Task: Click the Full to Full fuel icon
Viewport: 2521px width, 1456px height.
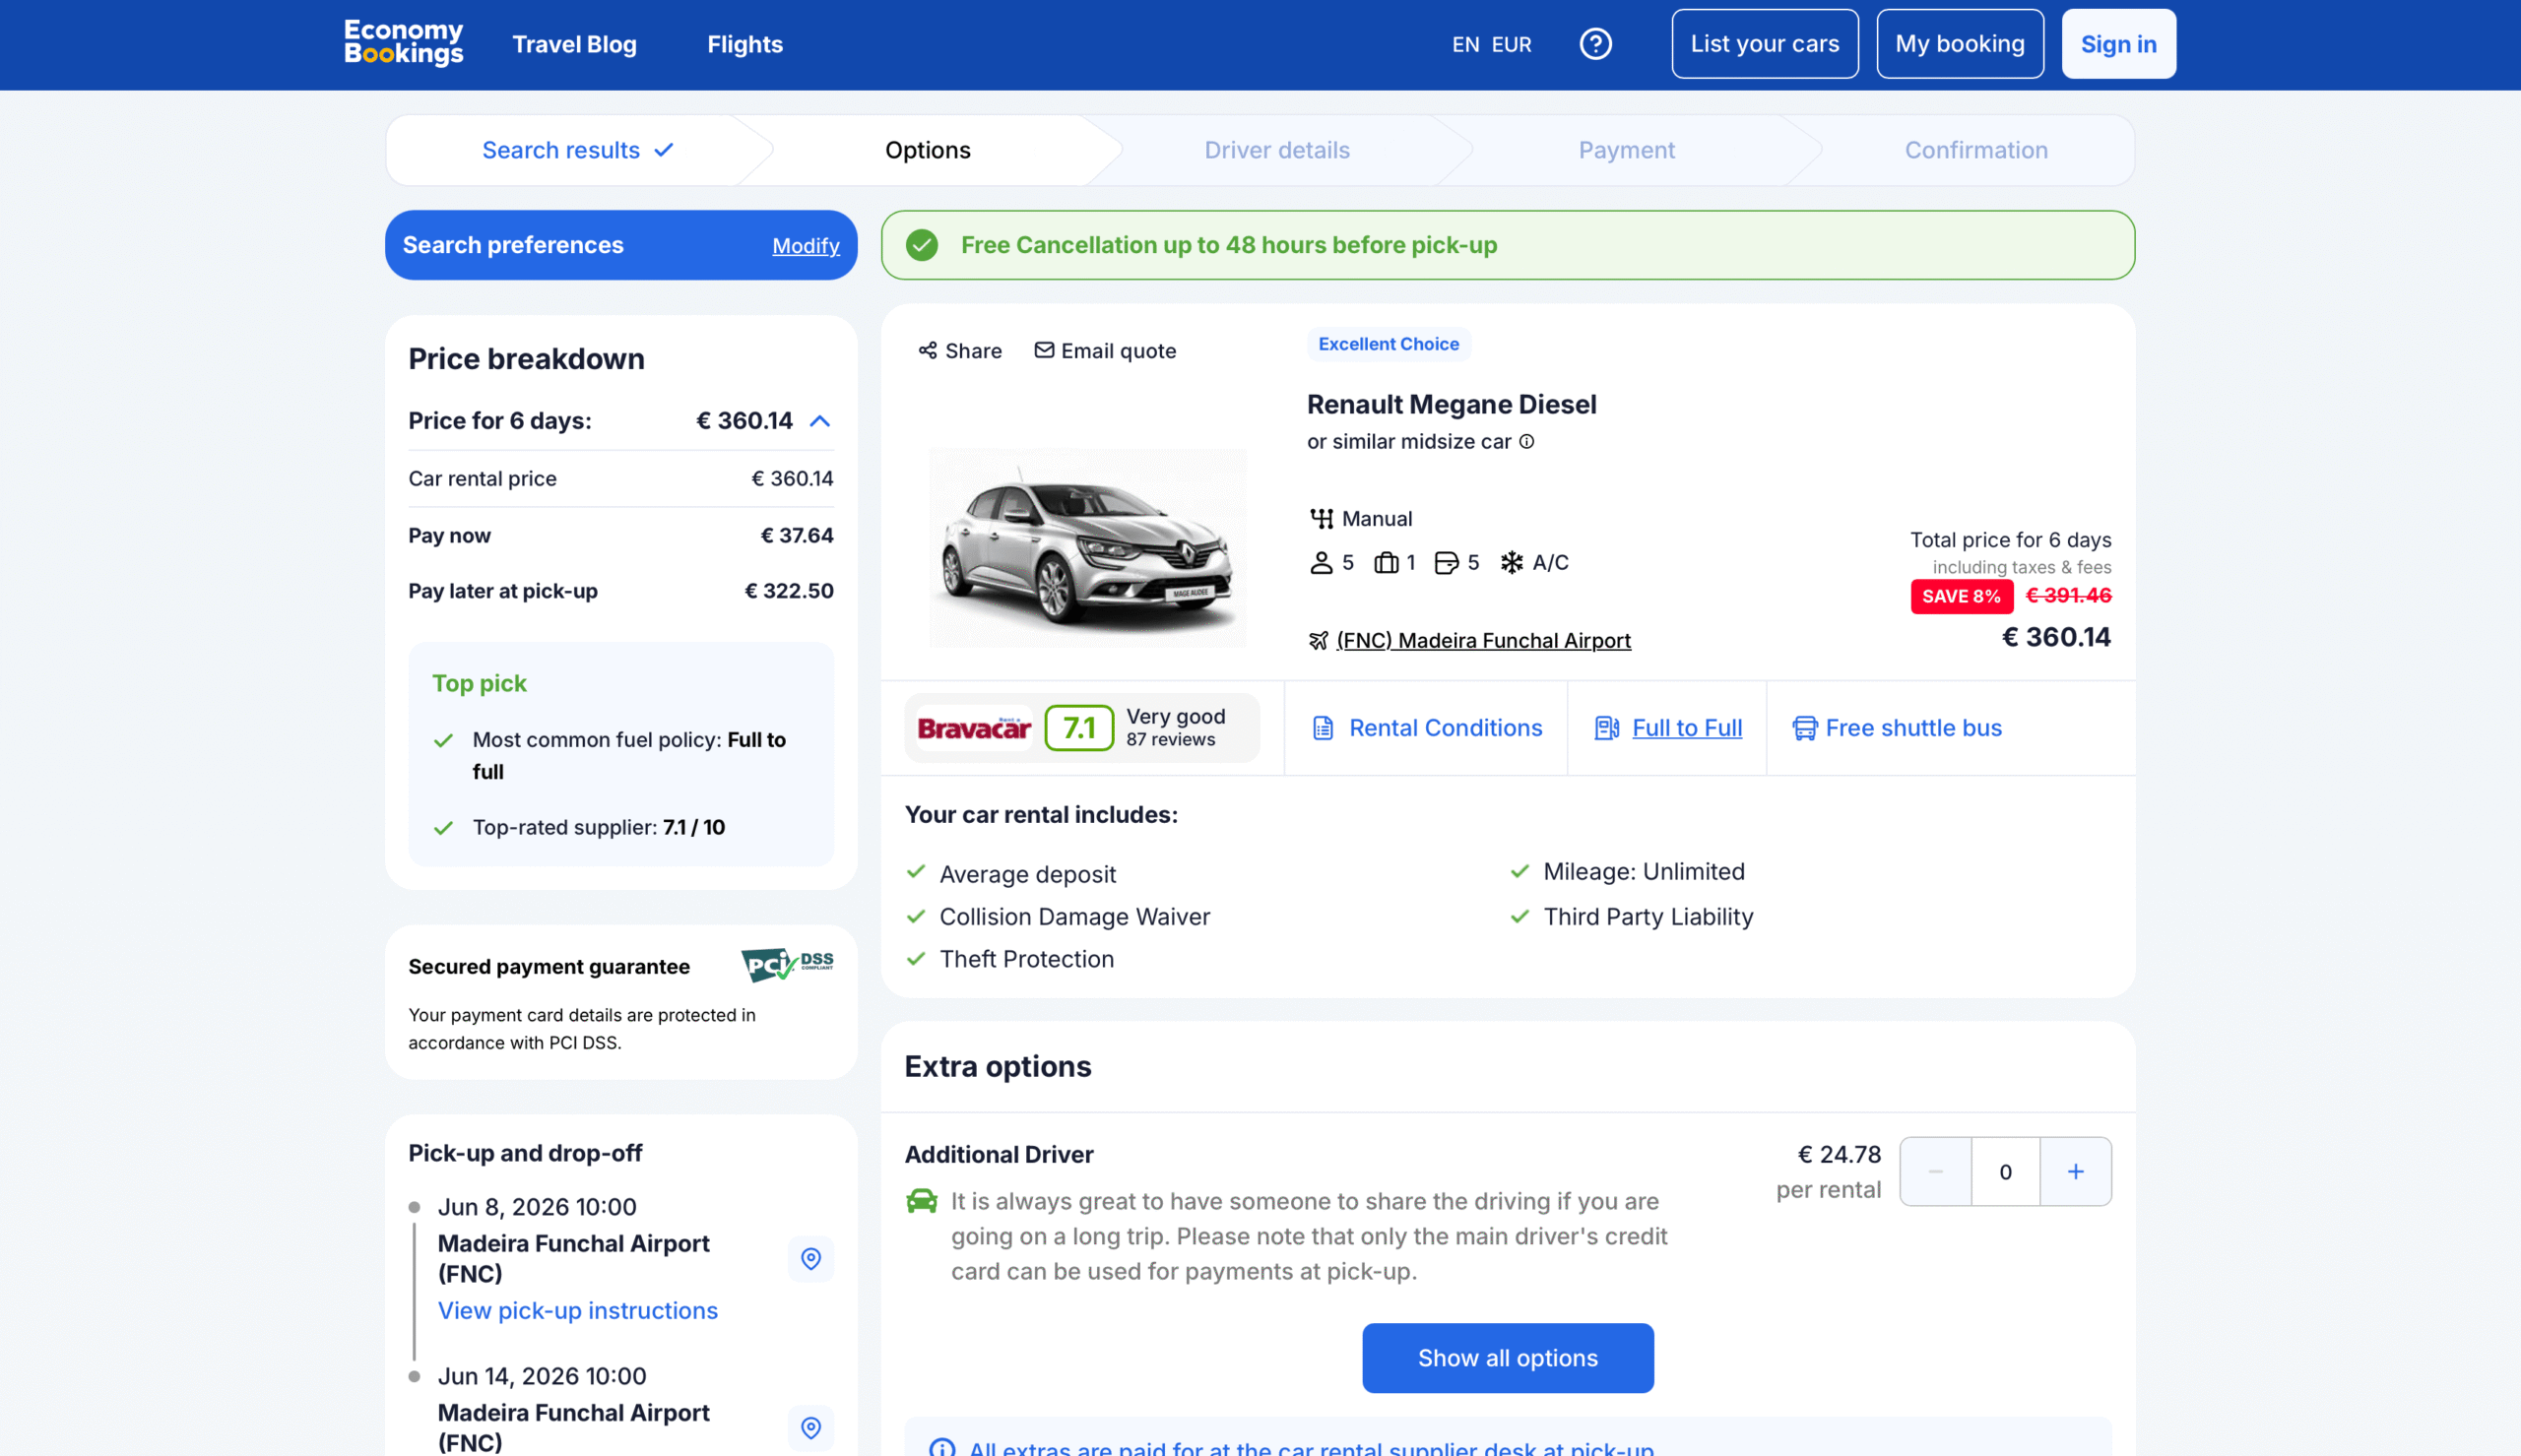Action: 1606,728
